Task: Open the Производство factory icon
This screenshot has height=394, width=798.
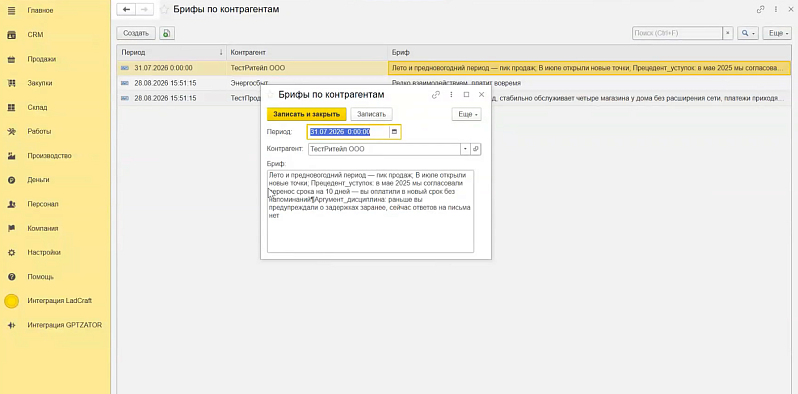Action: click(x=11, y=156)
